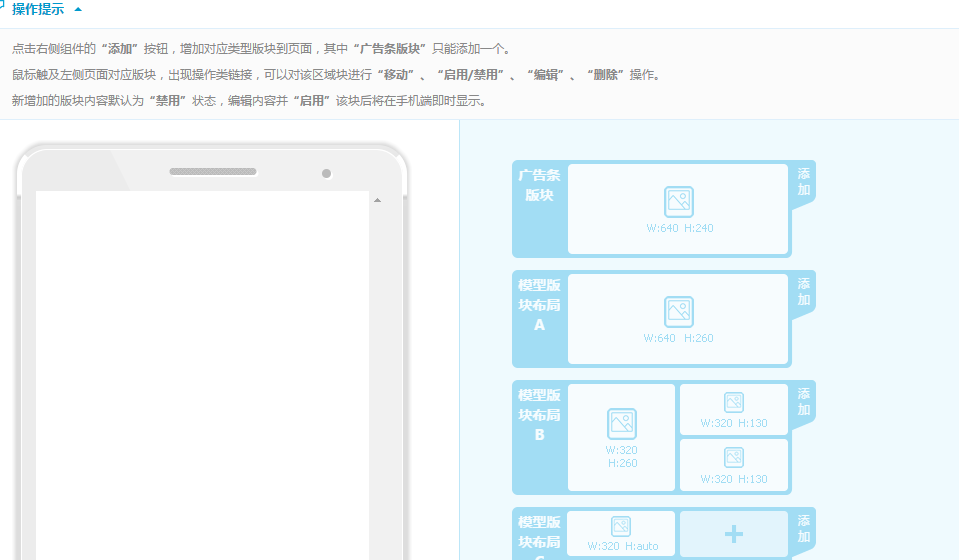Click the 操作提示 heading
The image size is (959, 560).
tap(38, 9)
